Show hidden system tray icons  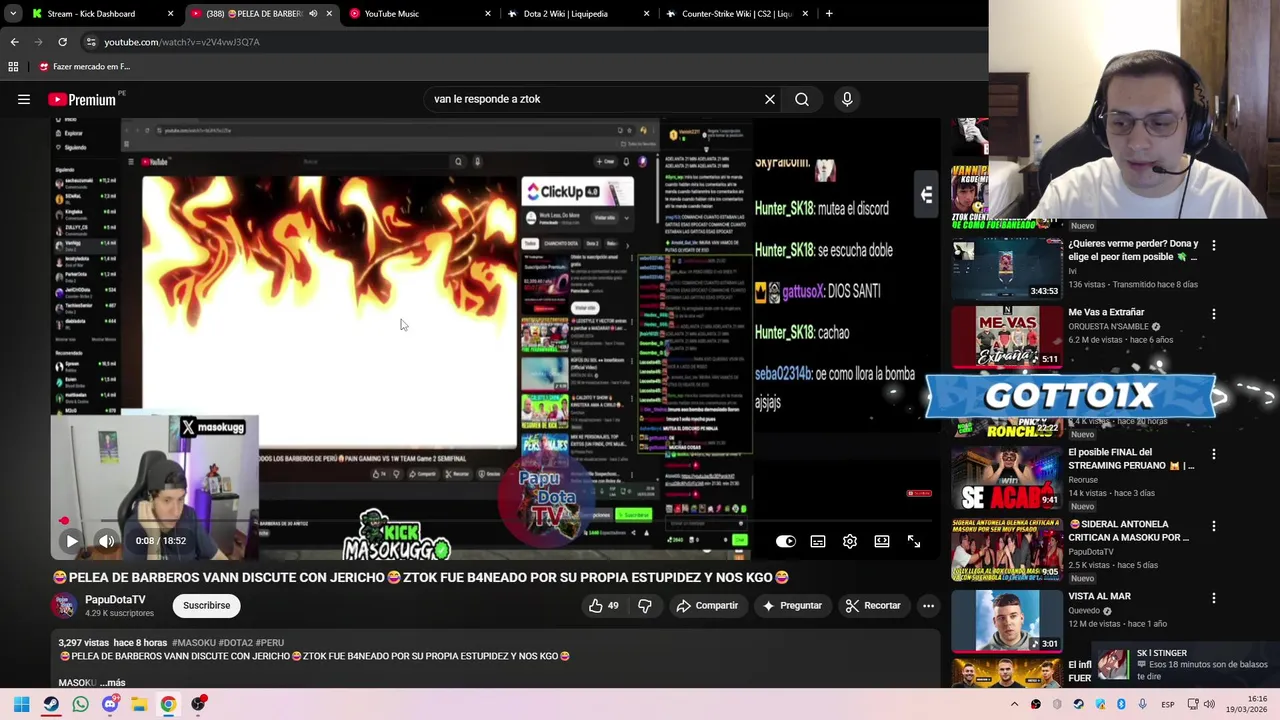(x=1014, y=704)
